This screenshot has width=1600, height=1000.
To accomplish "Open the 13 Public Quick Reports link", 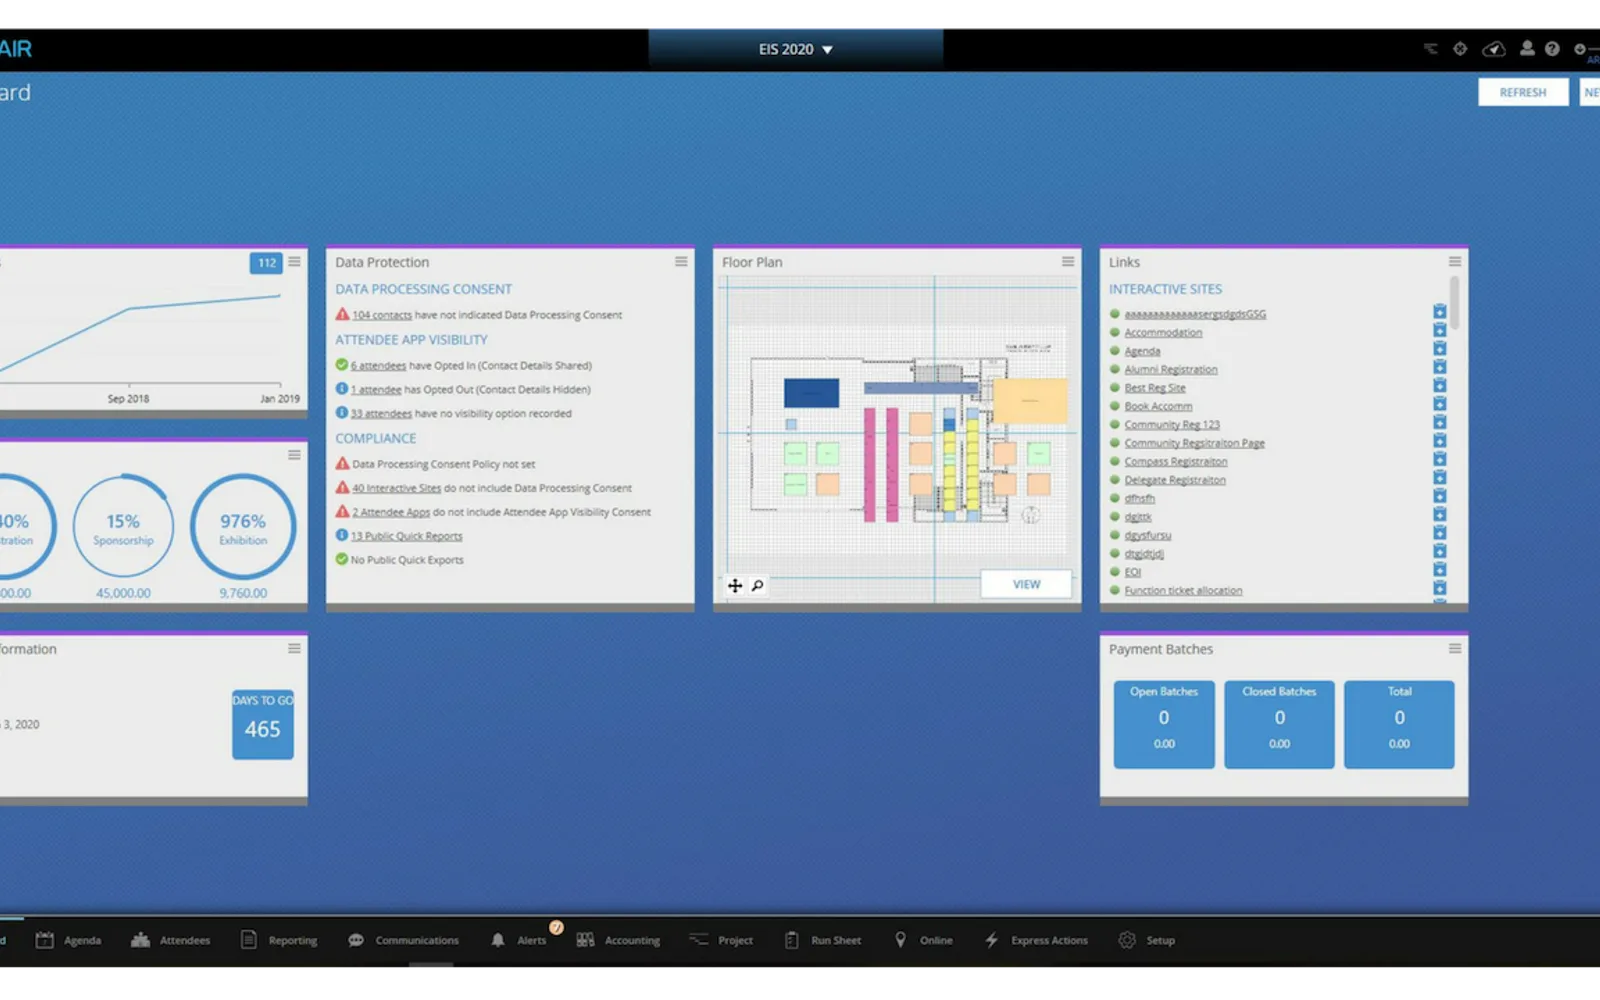I will (406, 536).
